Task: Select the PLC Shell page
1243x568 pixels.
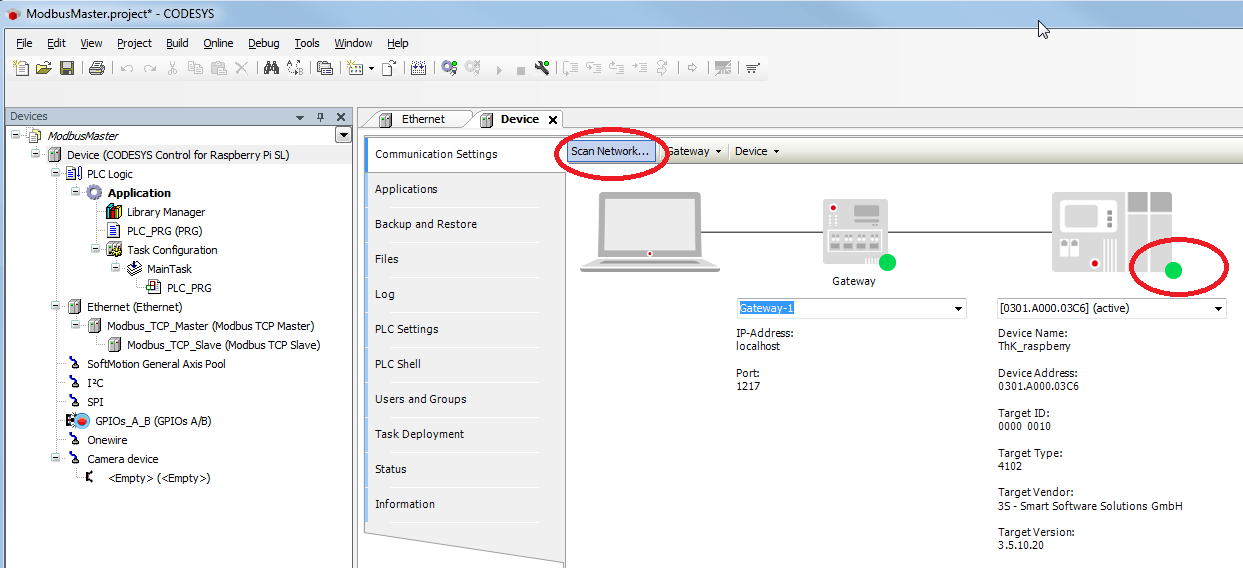Action: (397, 364)
